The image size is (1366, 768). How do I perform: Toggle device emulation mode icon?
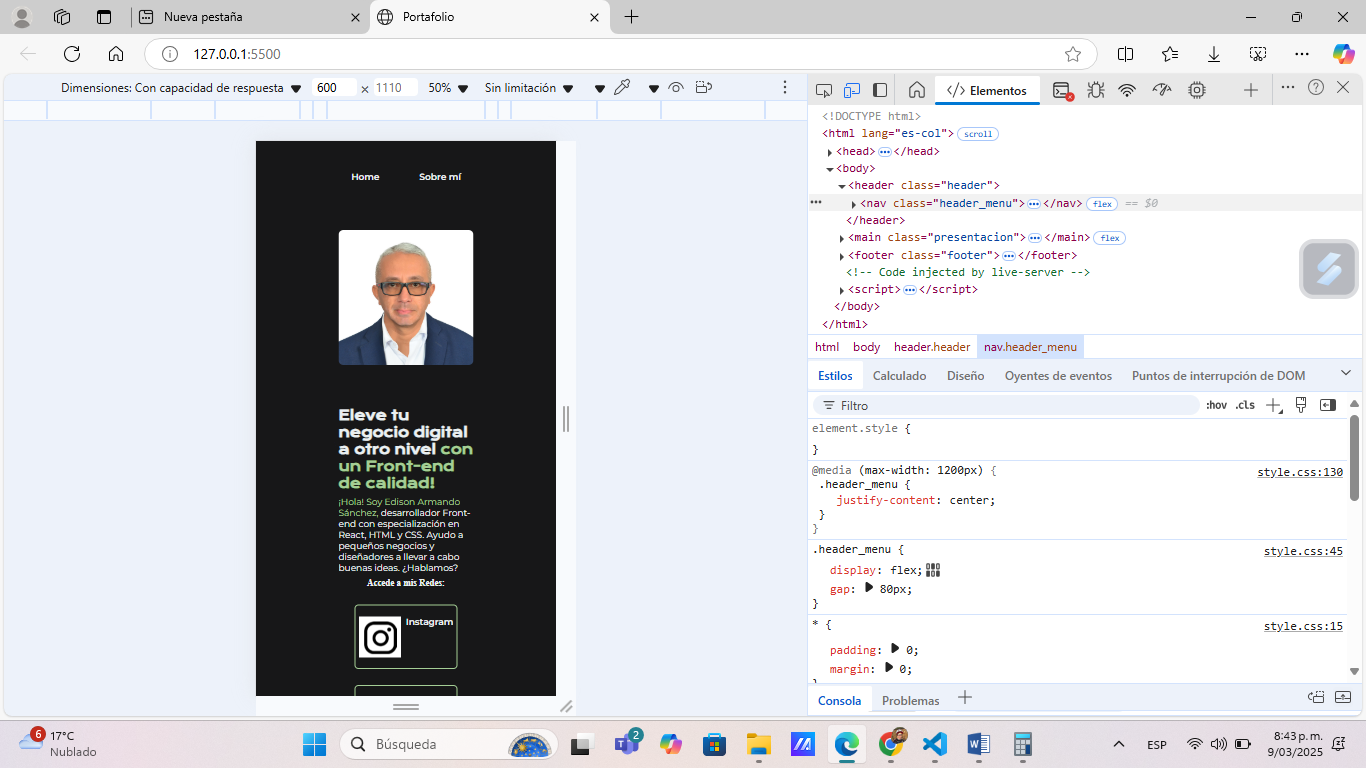852,90
